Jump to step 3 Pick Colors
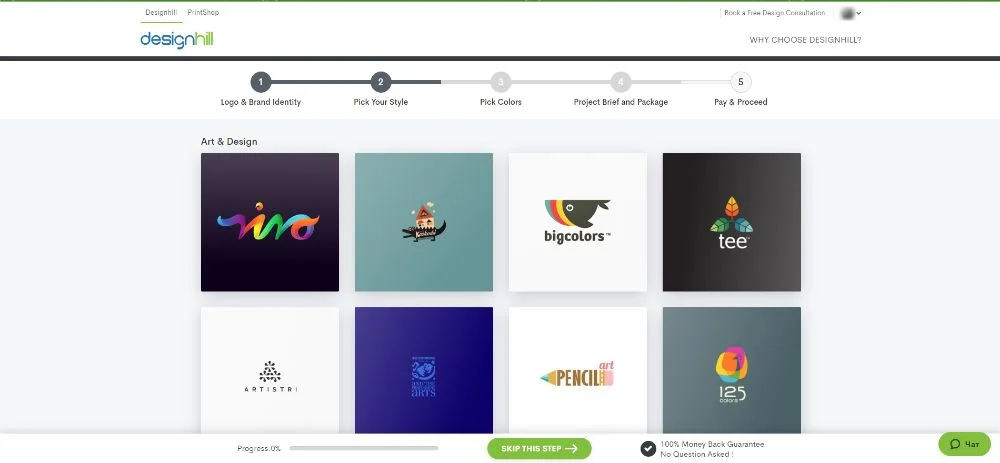The image size is (1000, 463). (501, 82)
